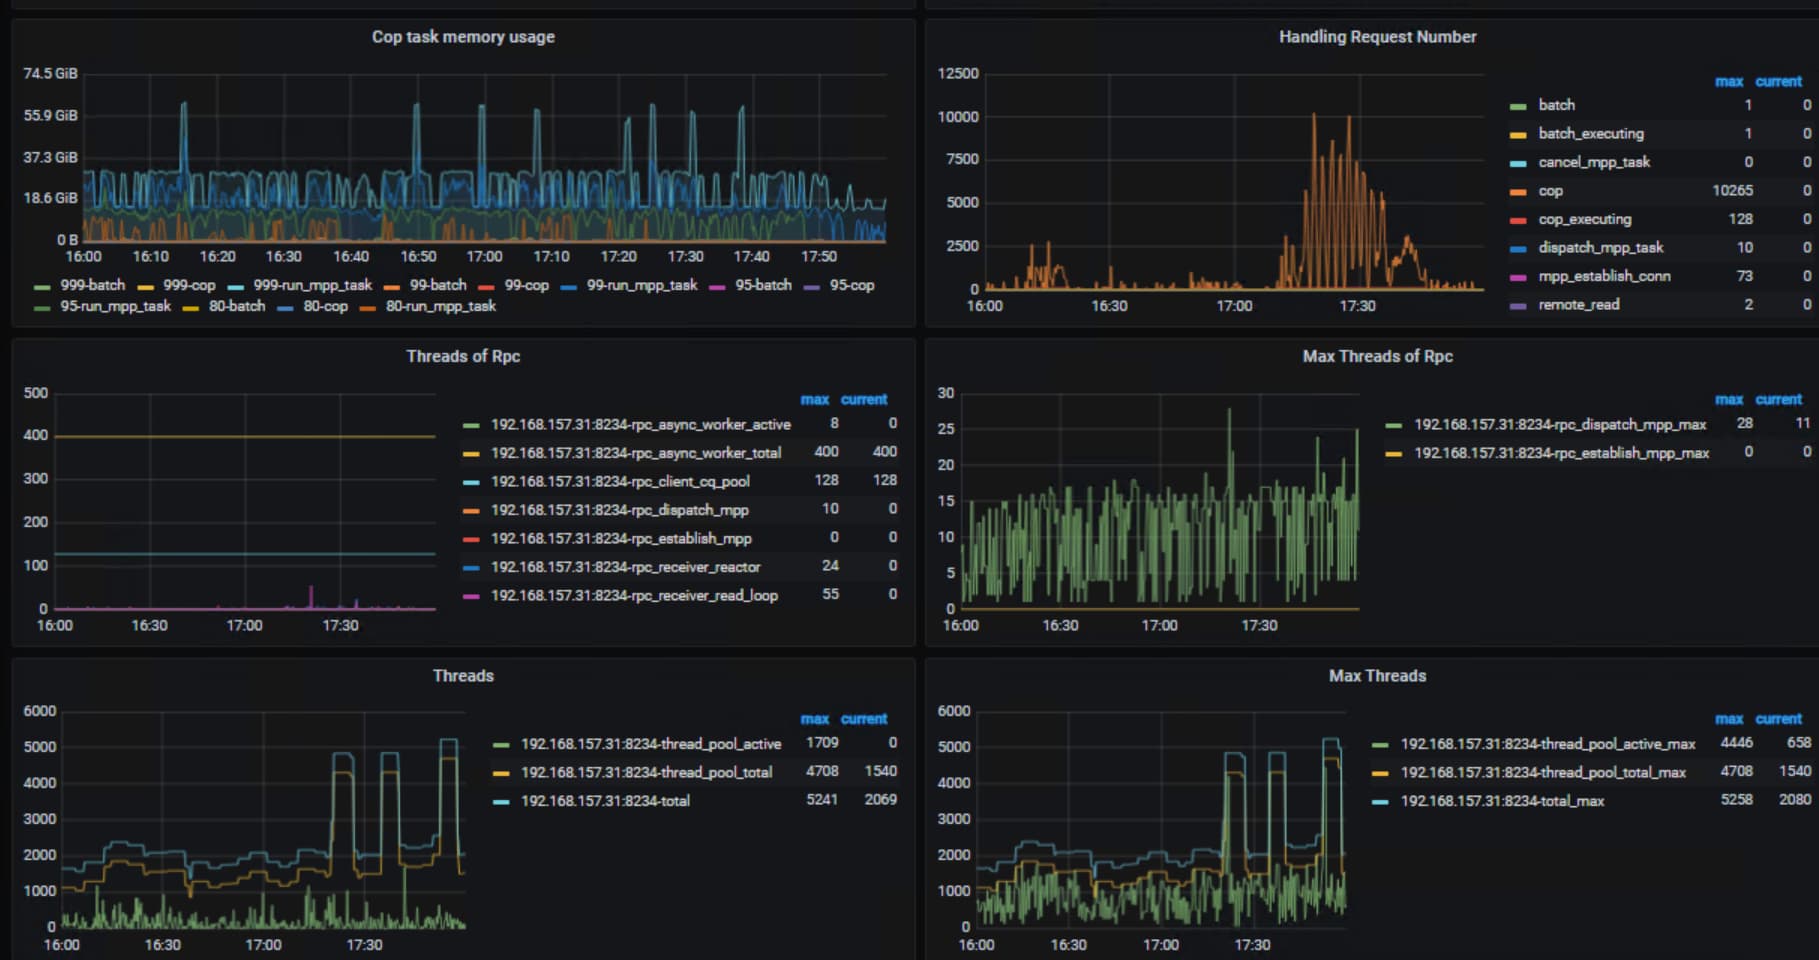Image resolution: width=1819 pixels, height=960 pixels.
Task: Show only the 999-batch series
Action: pos(92,286)
